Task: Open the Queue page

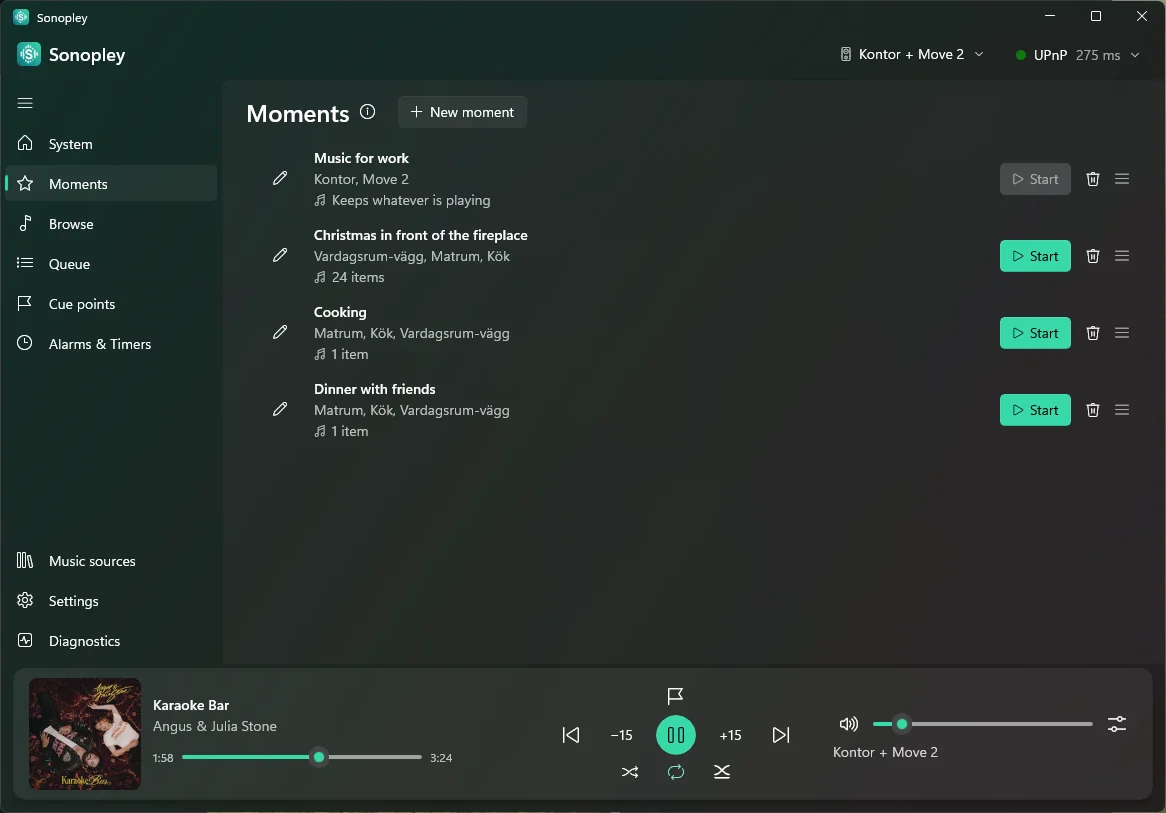Action: coord(111,264)
